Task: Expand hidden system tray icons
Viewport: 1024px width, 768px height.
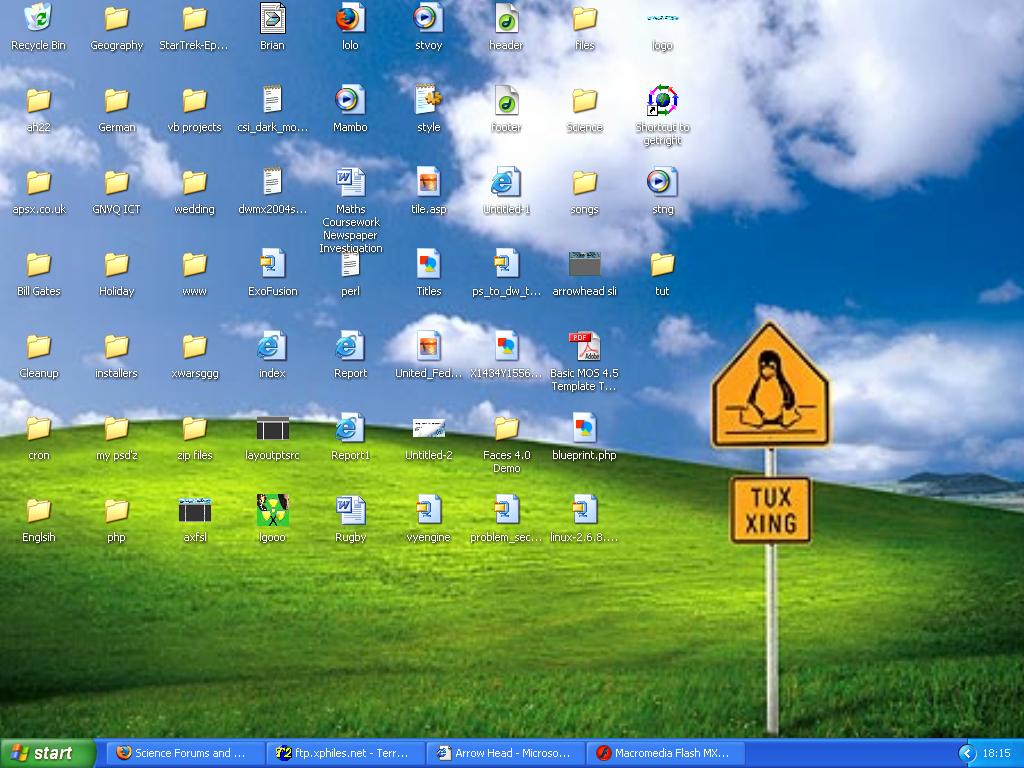Action: pyautogui.click(x=966, y=753)
